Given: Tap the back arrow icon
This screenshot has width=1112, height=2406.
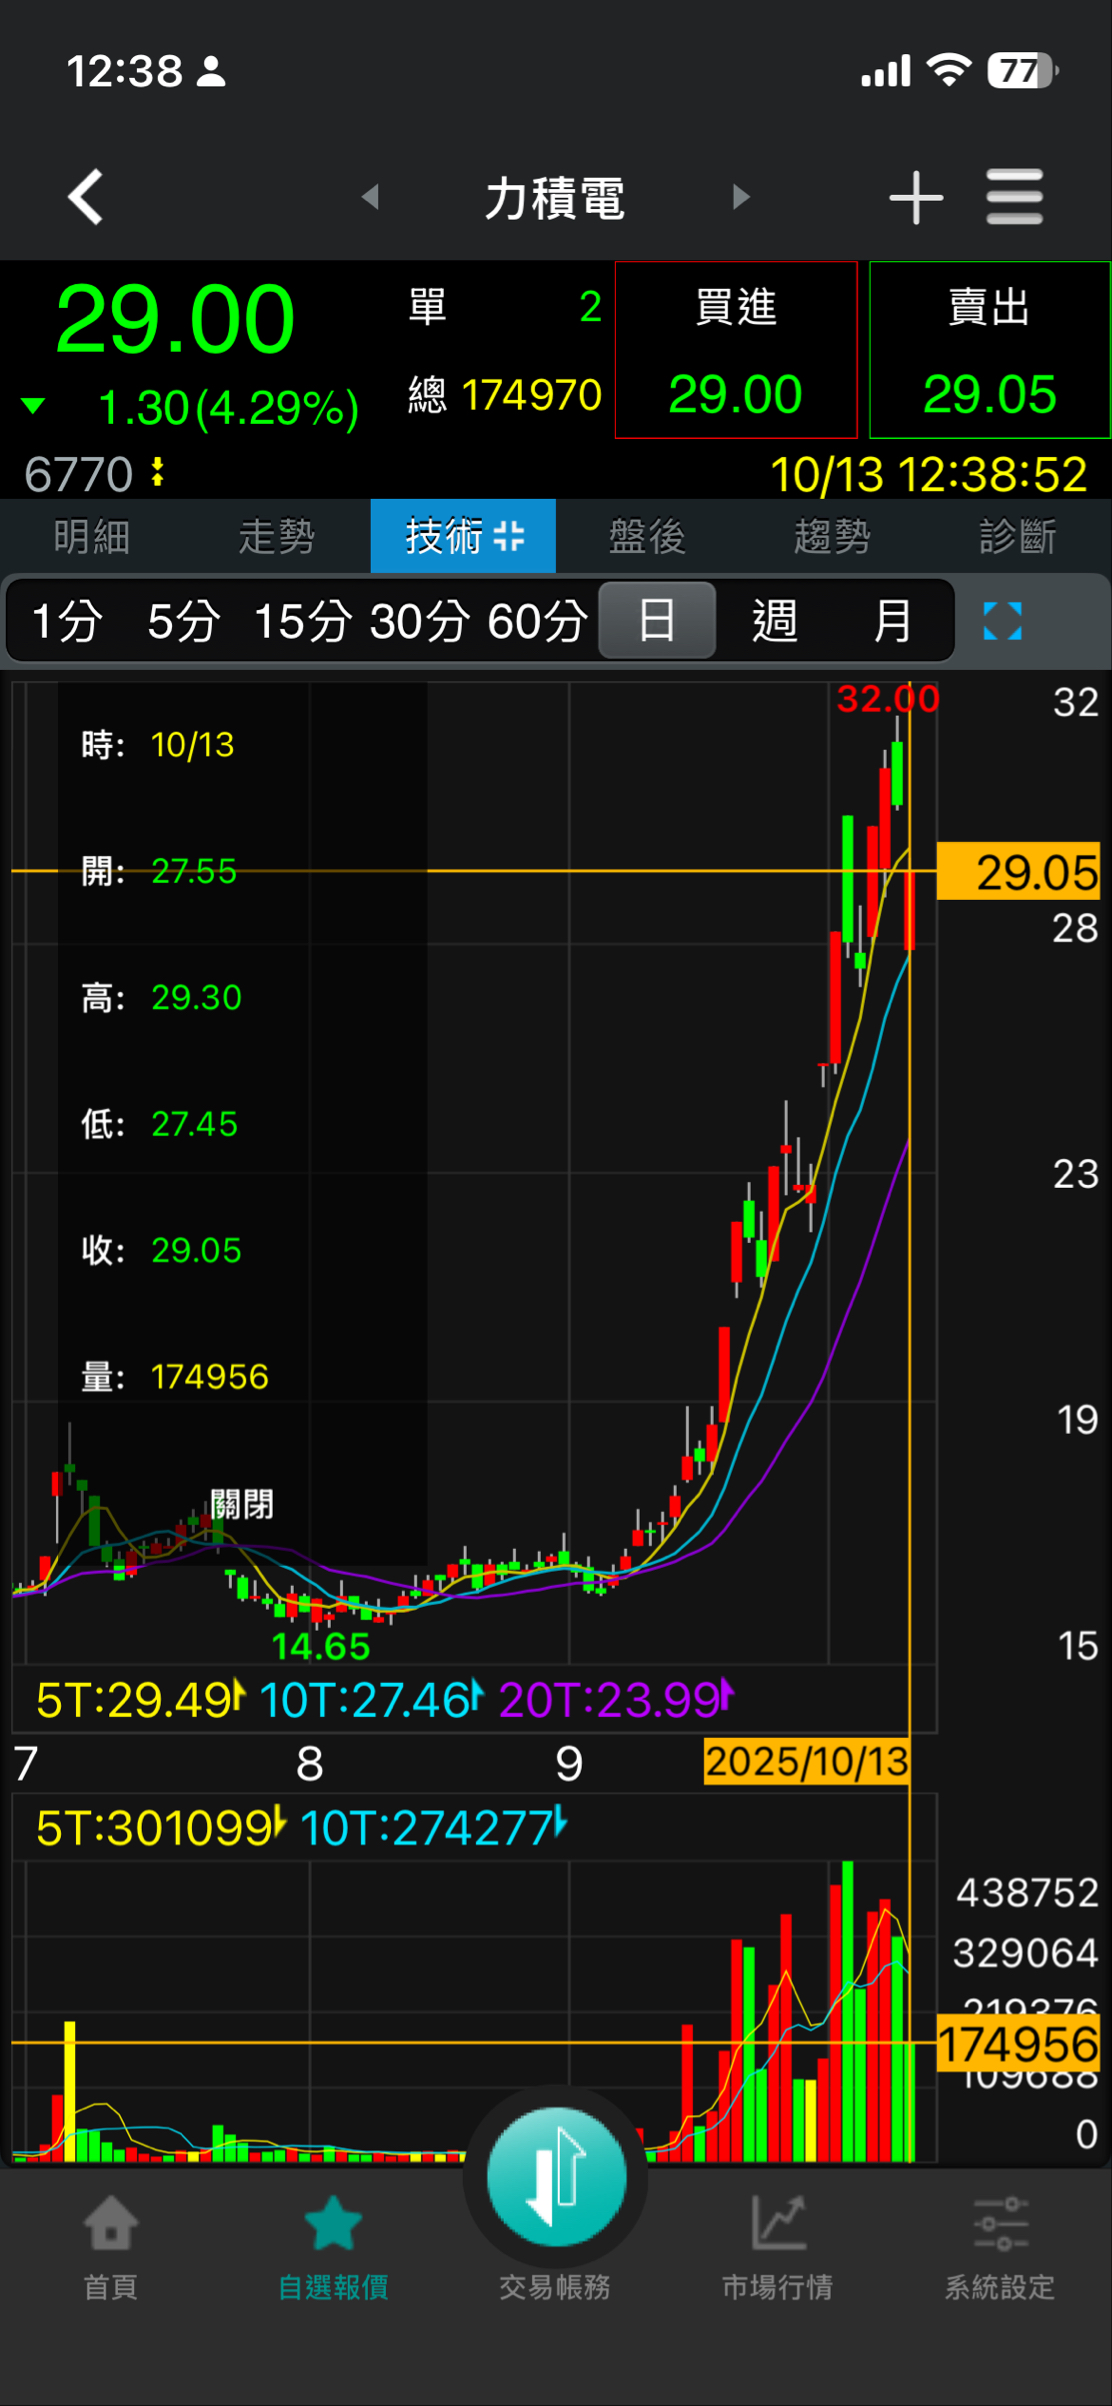Looking at the screenshot, I should click(x=86, y=197).
